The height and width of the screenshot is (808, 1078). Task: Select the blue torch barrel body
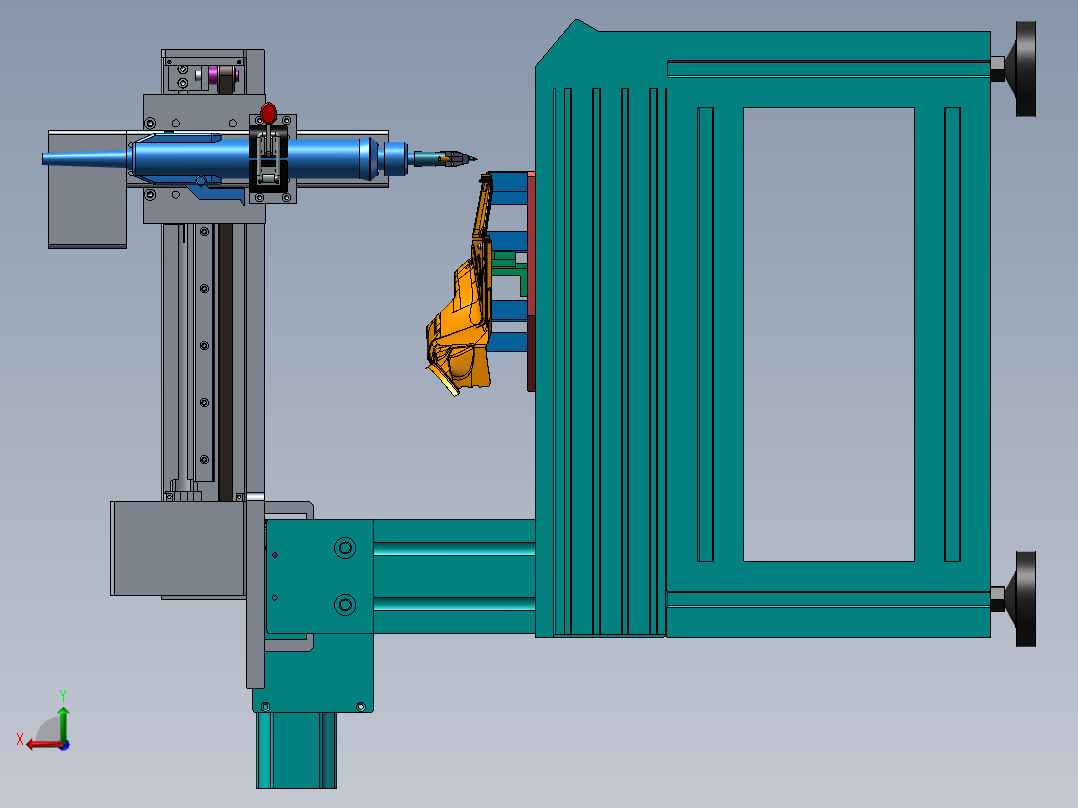(x=323, y=158)
